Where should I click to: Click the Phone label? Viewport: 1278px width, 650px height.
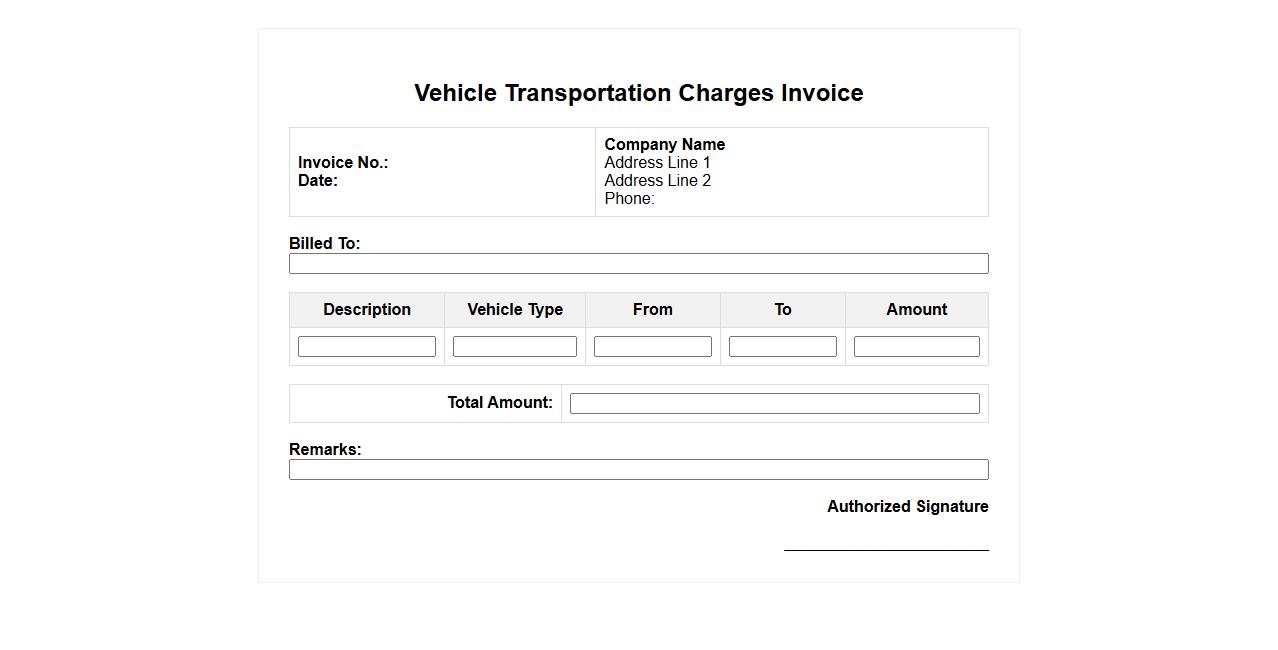tap(629, 199)
